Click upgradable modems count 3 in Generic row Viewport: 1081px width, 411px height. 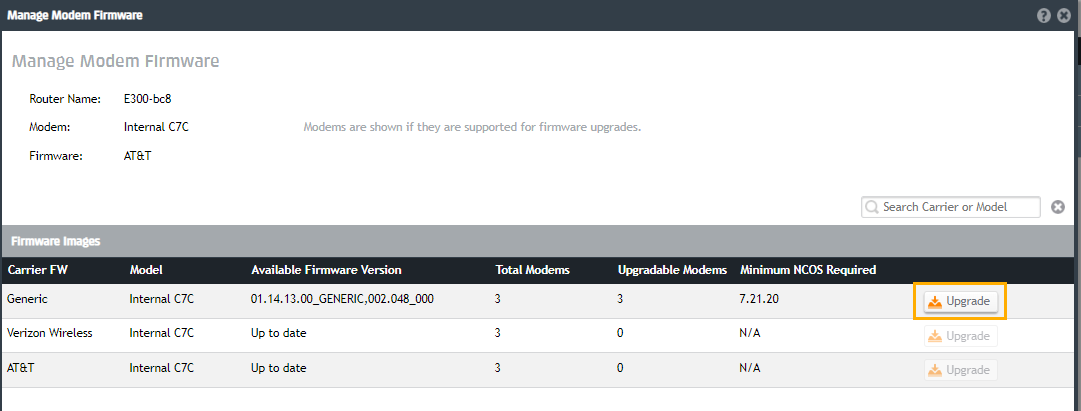(620, 299)
